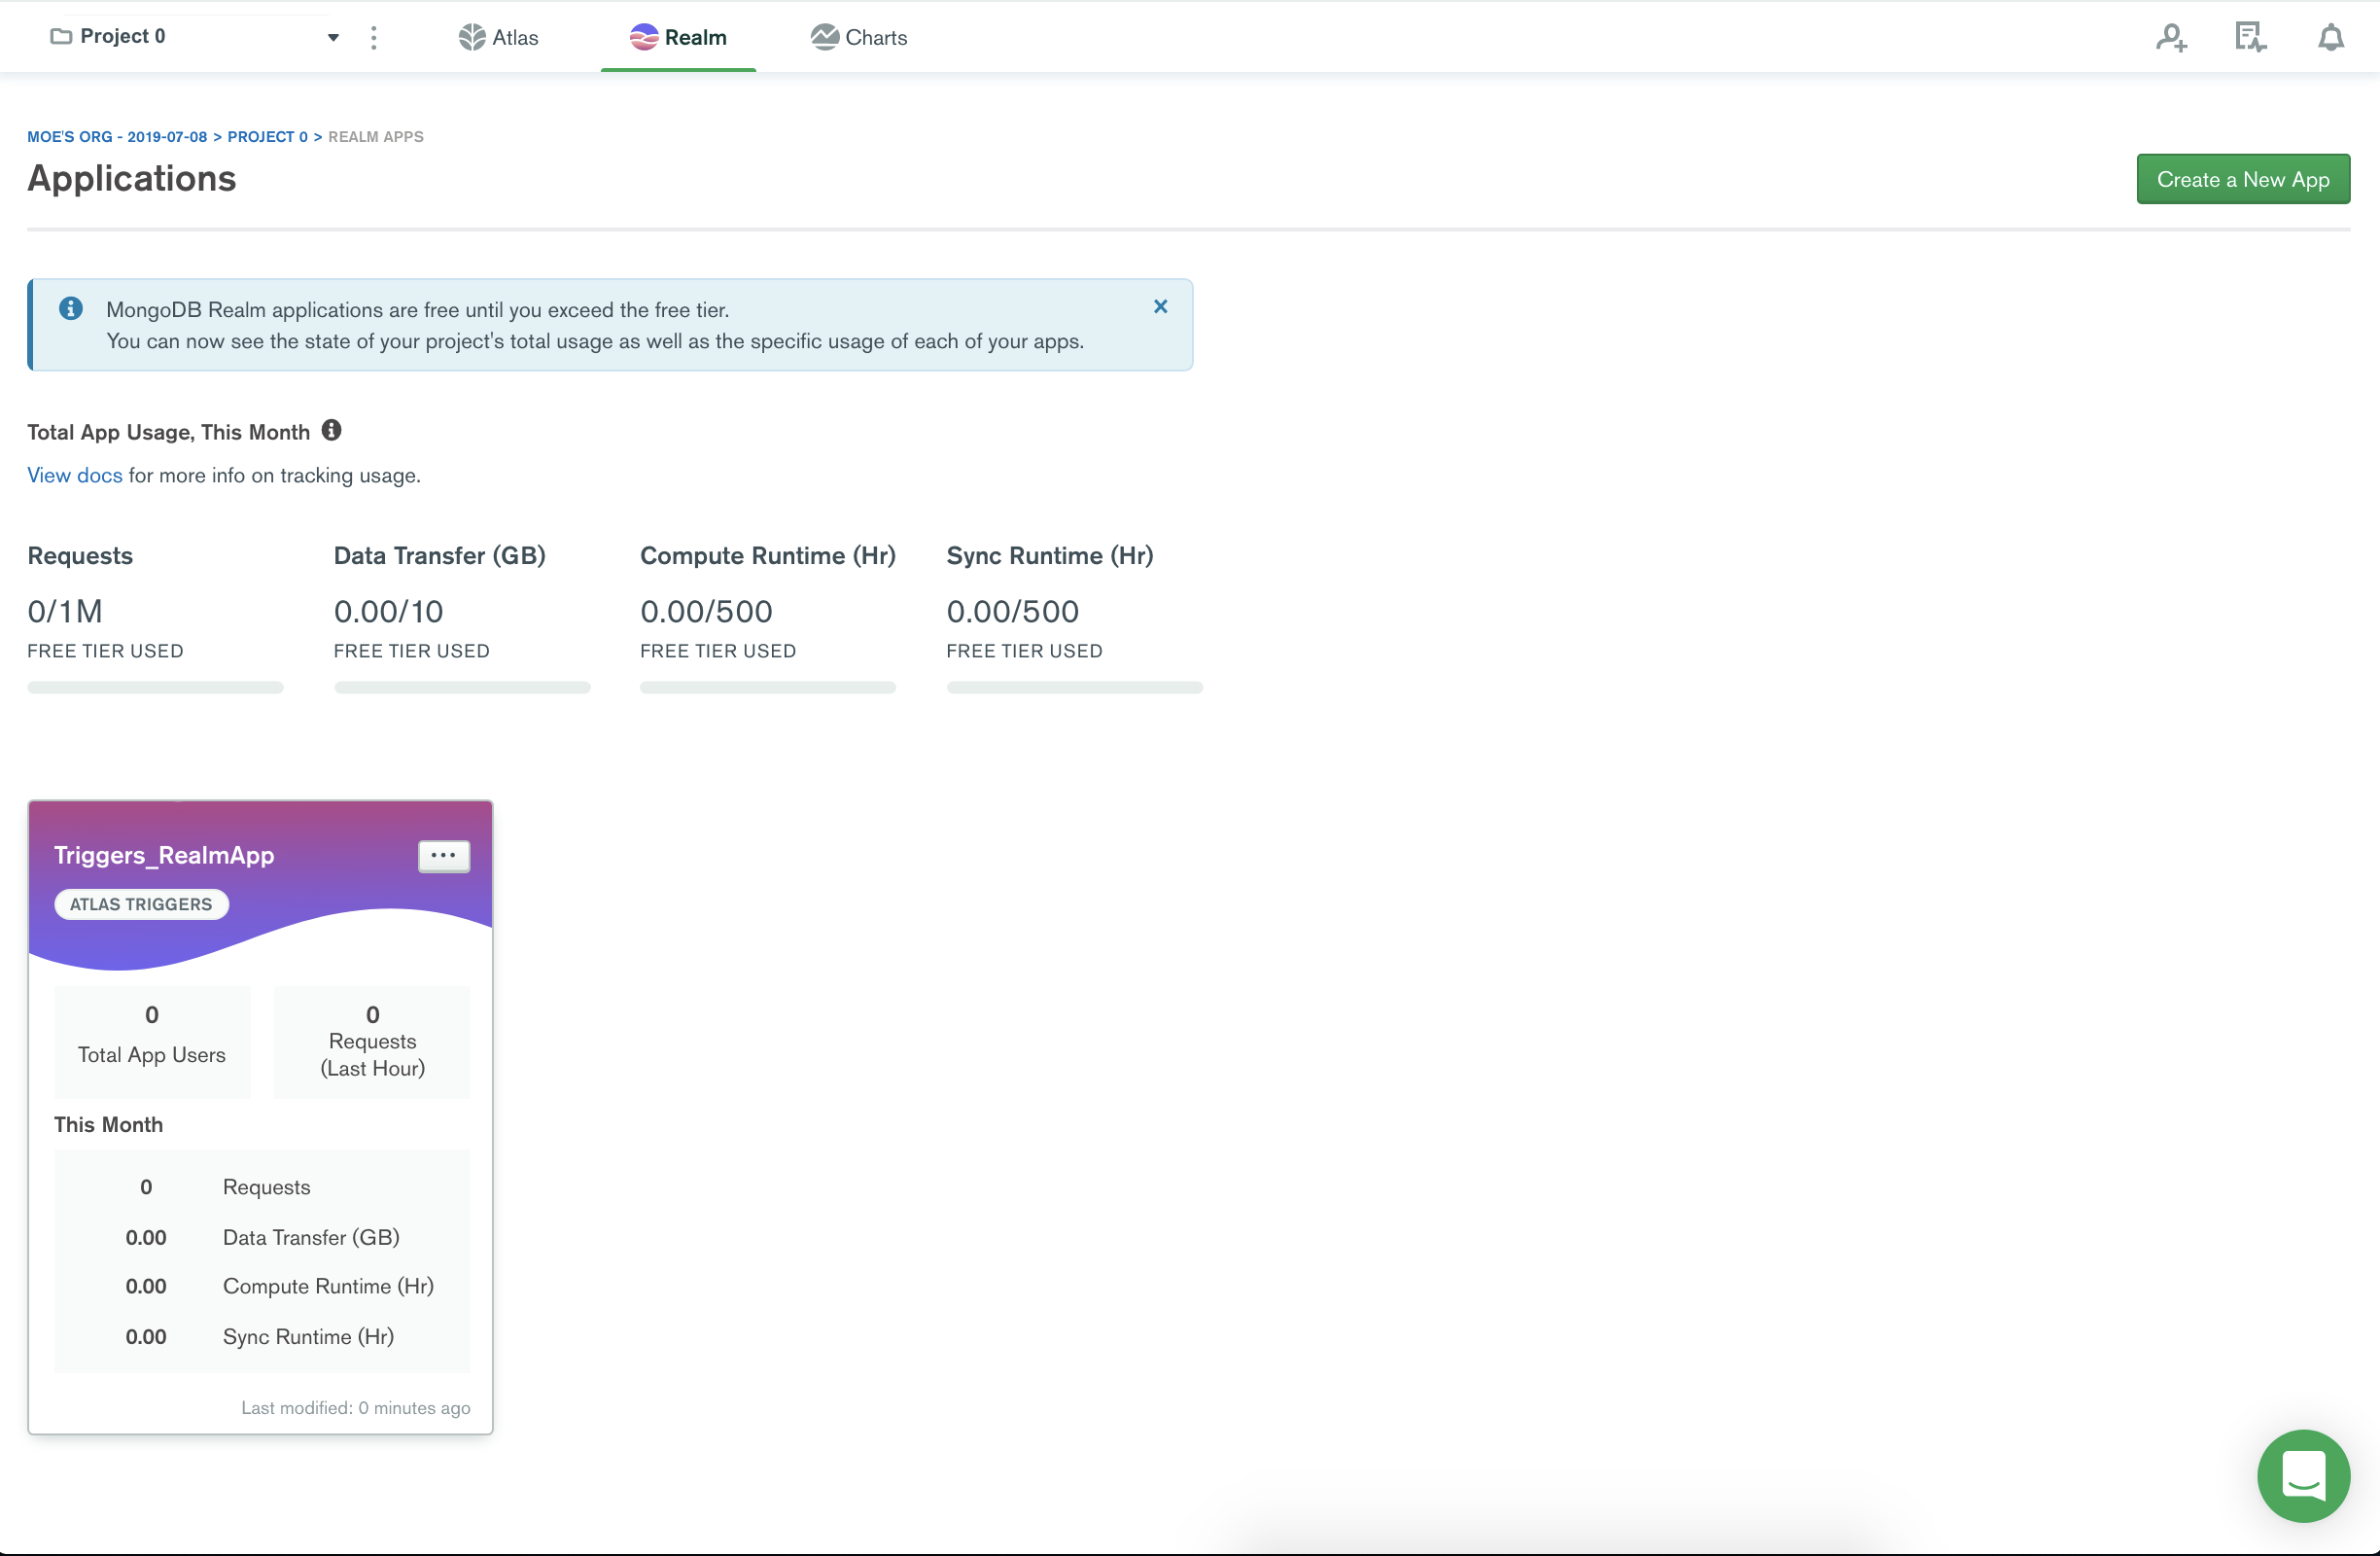Open Triggers_RealmApp ellipsis options menu

(444, 856)
